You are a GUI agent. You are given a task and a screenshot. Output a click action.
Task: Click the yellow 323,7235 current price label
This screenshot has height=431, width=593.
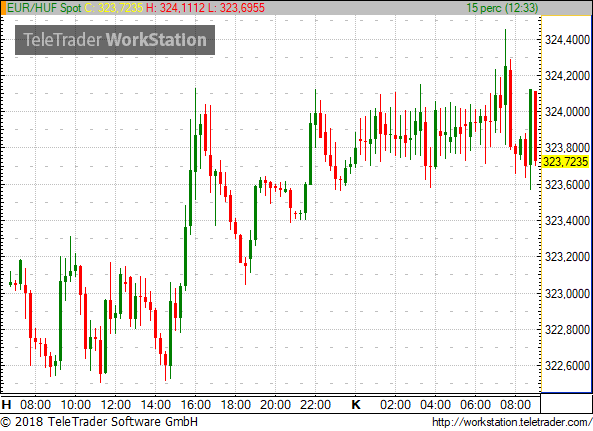(566, 162)
